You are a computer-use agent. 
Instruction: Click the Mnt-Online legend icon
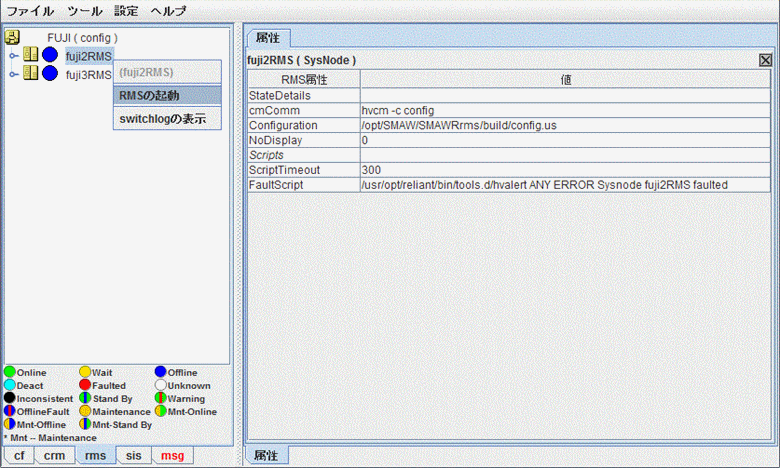160,411
